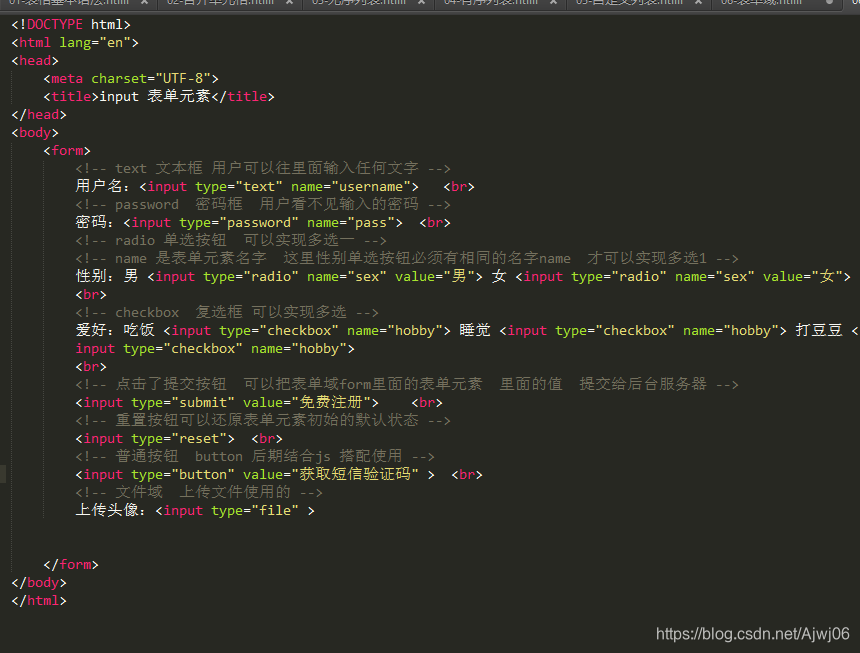Click the value="免费注册" attribute
Viewport: 860px width, 653px height.
pos(307,402)
